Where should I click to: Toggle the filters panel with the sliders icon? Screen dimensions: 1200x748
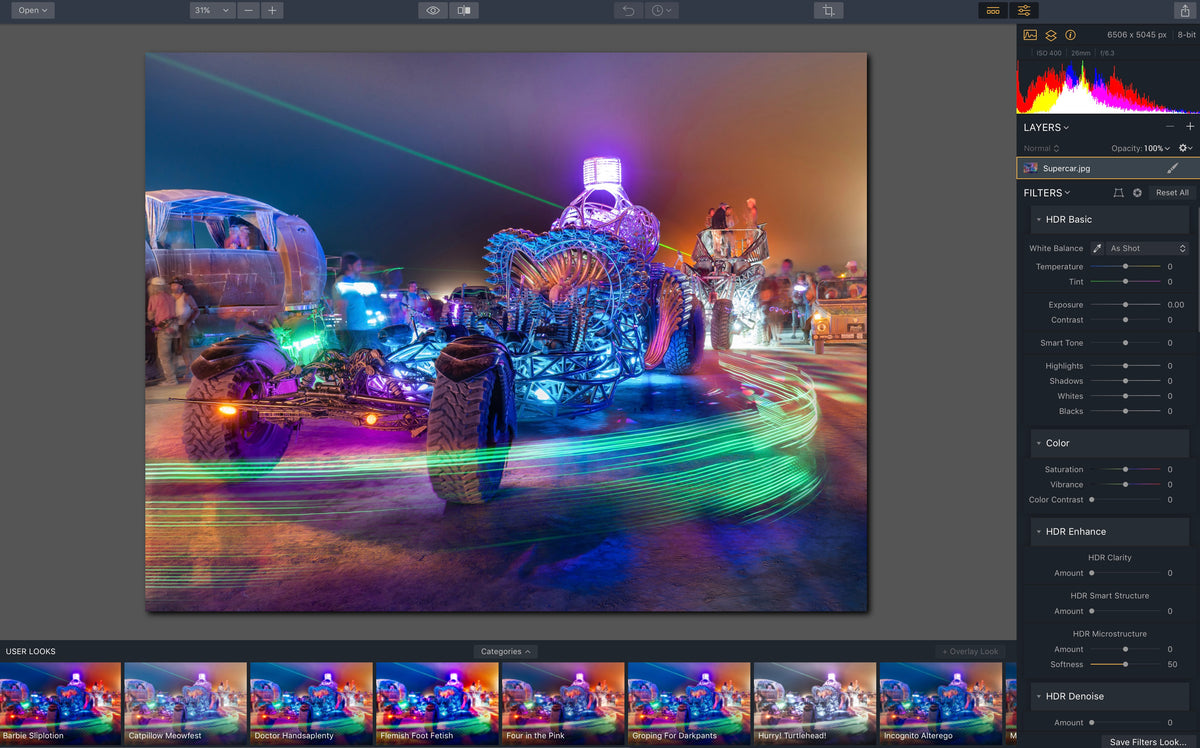tap(1023, 10)
